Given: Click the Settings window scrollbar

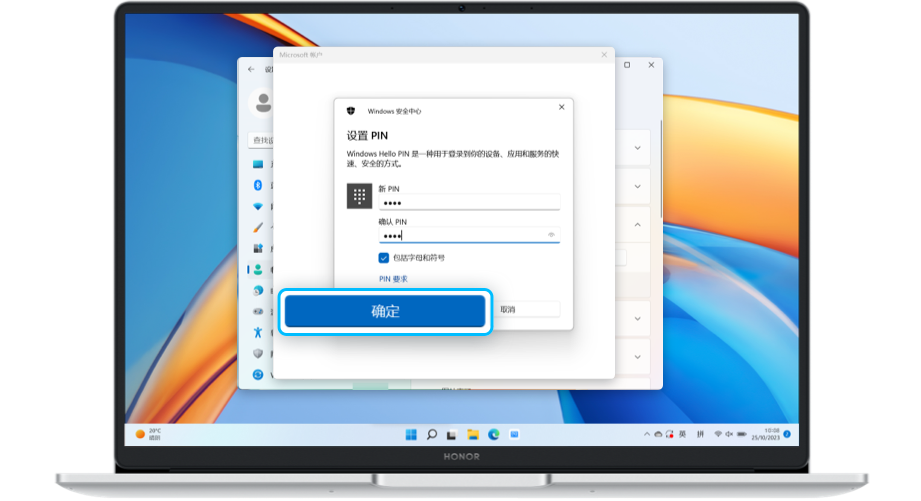Looking at the screenshot, I should click(661, 169).
